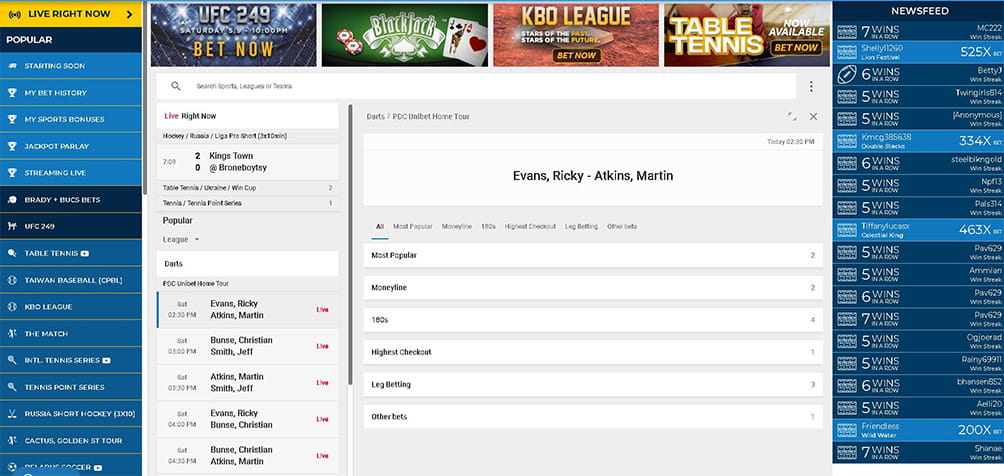Click the slot icon beside Tiffanylucasx
Screen dimensions: 1004x476
tap(847, 229)
